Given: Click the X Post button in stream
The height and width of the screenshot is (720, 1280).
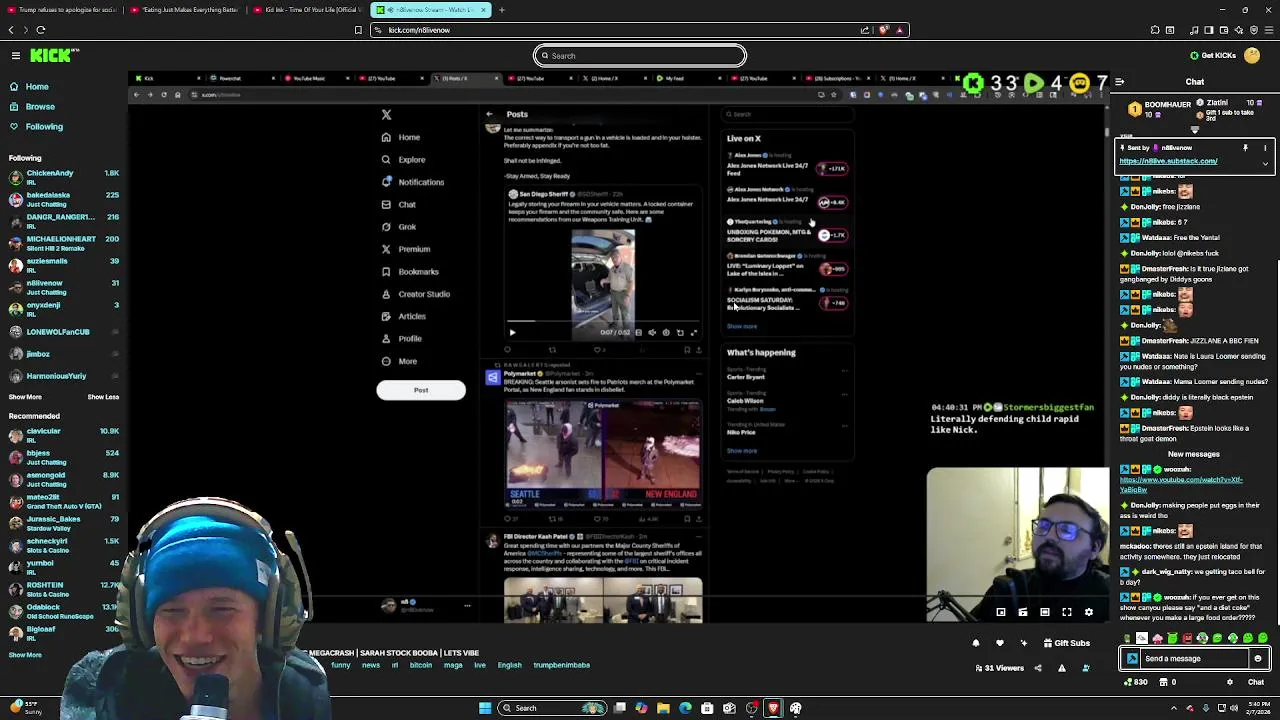Looking at the screenshot, I should click(421, 390).
